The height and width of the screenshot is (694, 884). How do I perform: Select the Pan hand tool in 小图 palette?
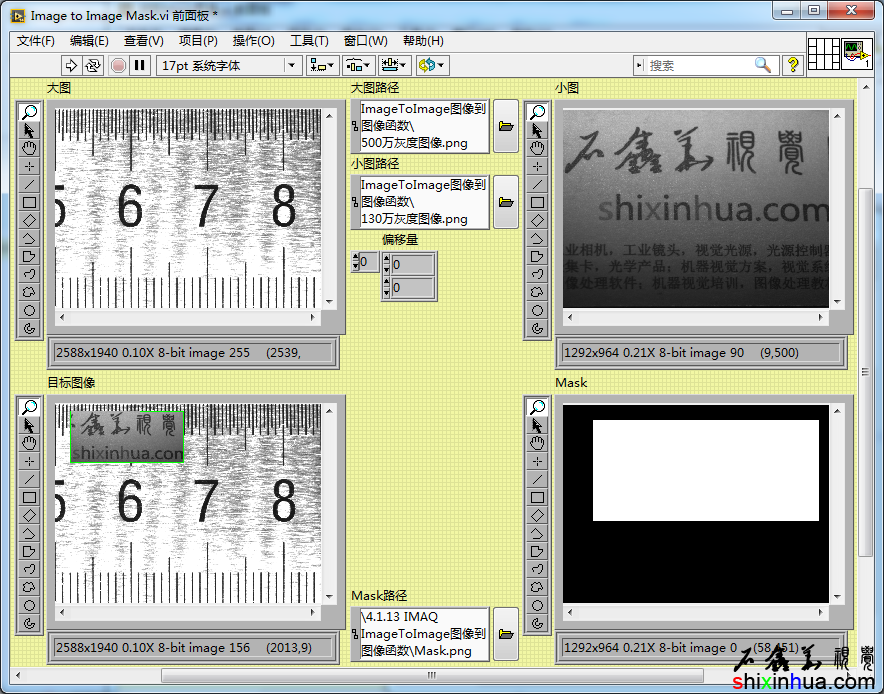point(538,148)
